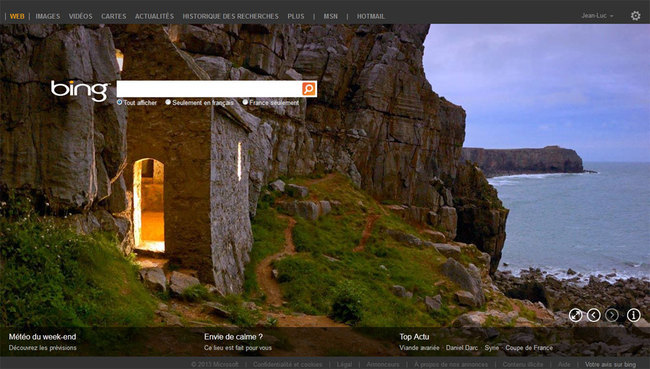Click inside the Bing search box
650x369 pixels.
click(x=209, y=89)
